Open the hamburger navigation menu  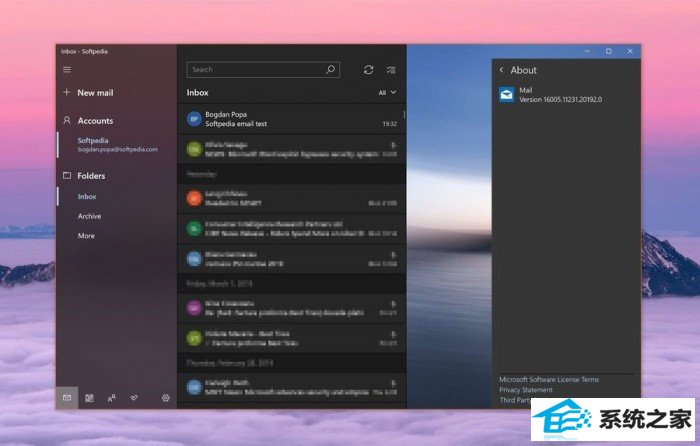(67, 70)
